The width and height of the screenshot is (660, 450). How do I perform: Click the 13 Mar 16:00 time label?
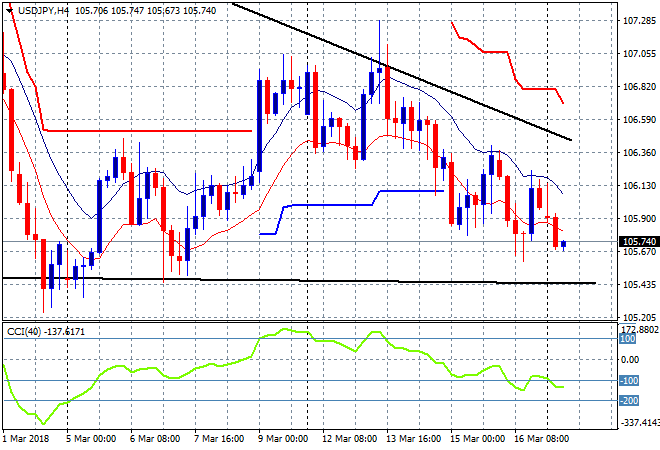click(x=413, y=439)
